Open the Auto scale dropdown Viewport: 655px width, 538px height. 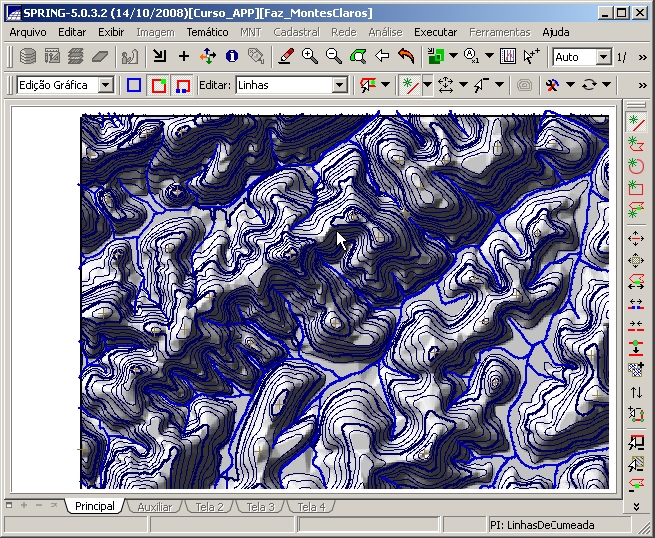[x=603, y=58]
